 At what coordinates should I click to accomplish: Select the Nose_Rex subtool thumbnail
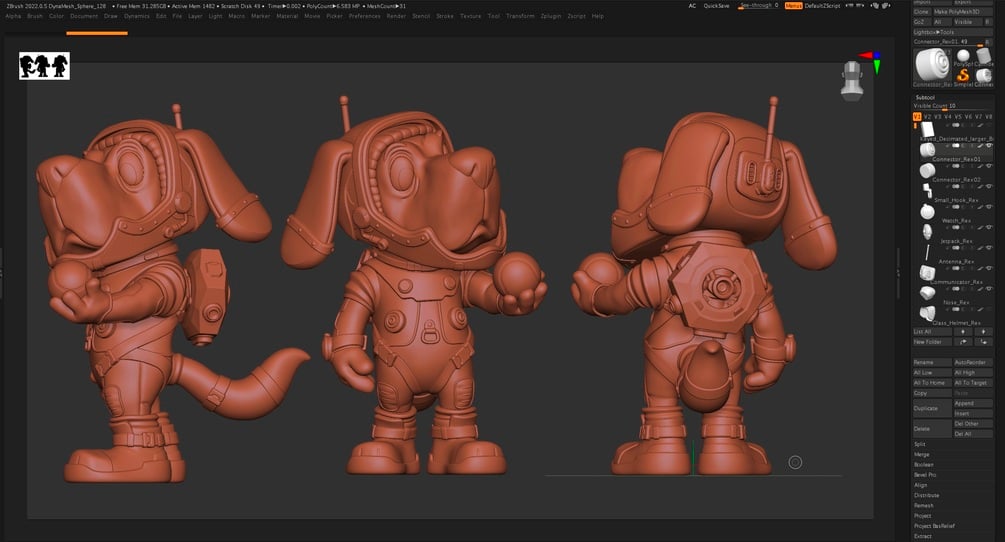(927, 293)
